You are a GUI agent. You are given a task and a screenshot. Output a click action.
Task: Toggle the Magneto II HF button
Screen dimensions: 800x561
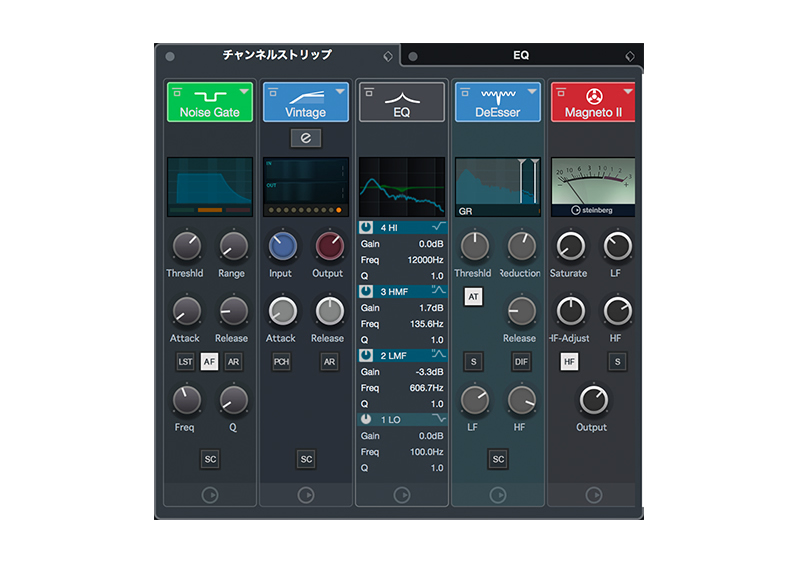[569, 362]
